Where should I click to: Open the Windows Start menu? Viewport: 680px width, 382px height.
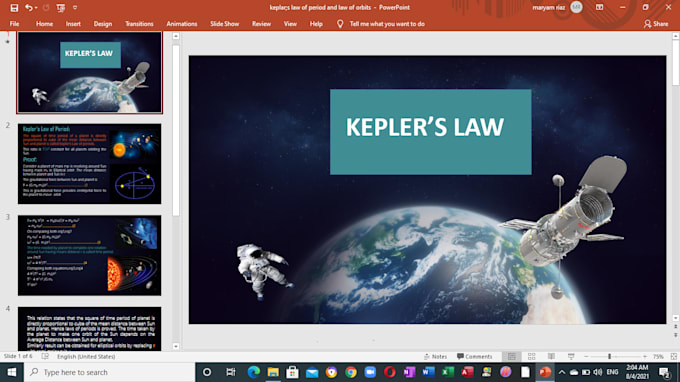12,372
